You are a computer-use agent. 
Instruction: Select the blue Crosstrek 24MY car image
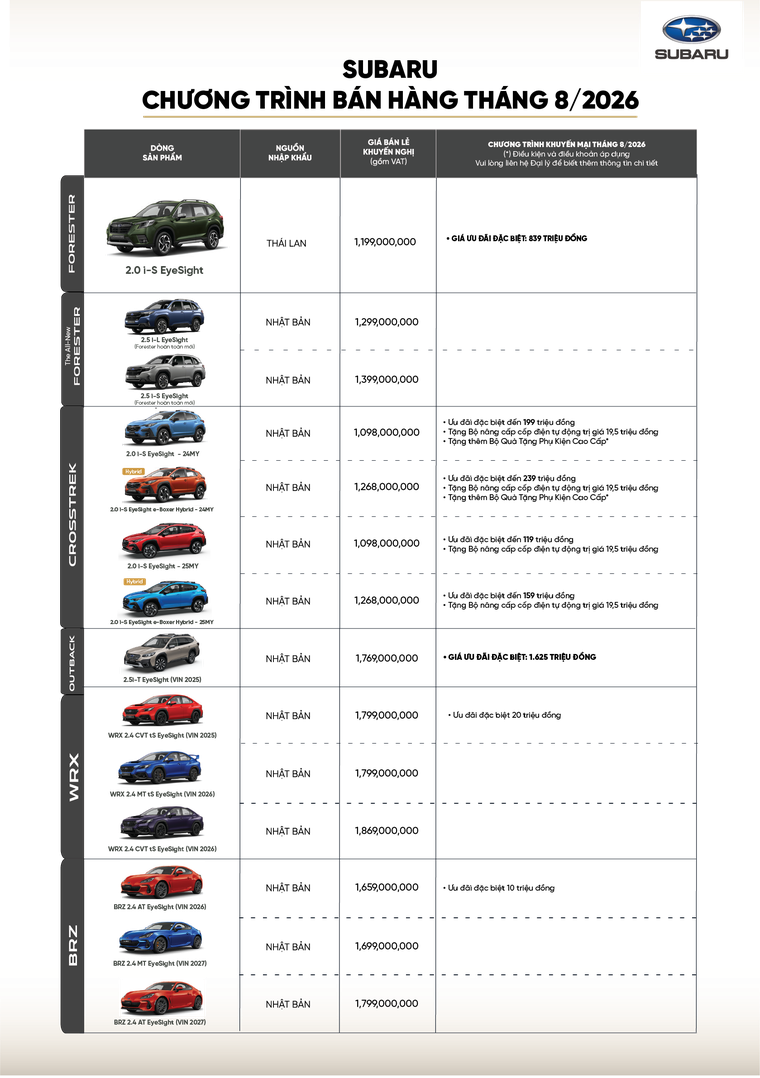tap(165, 429)
